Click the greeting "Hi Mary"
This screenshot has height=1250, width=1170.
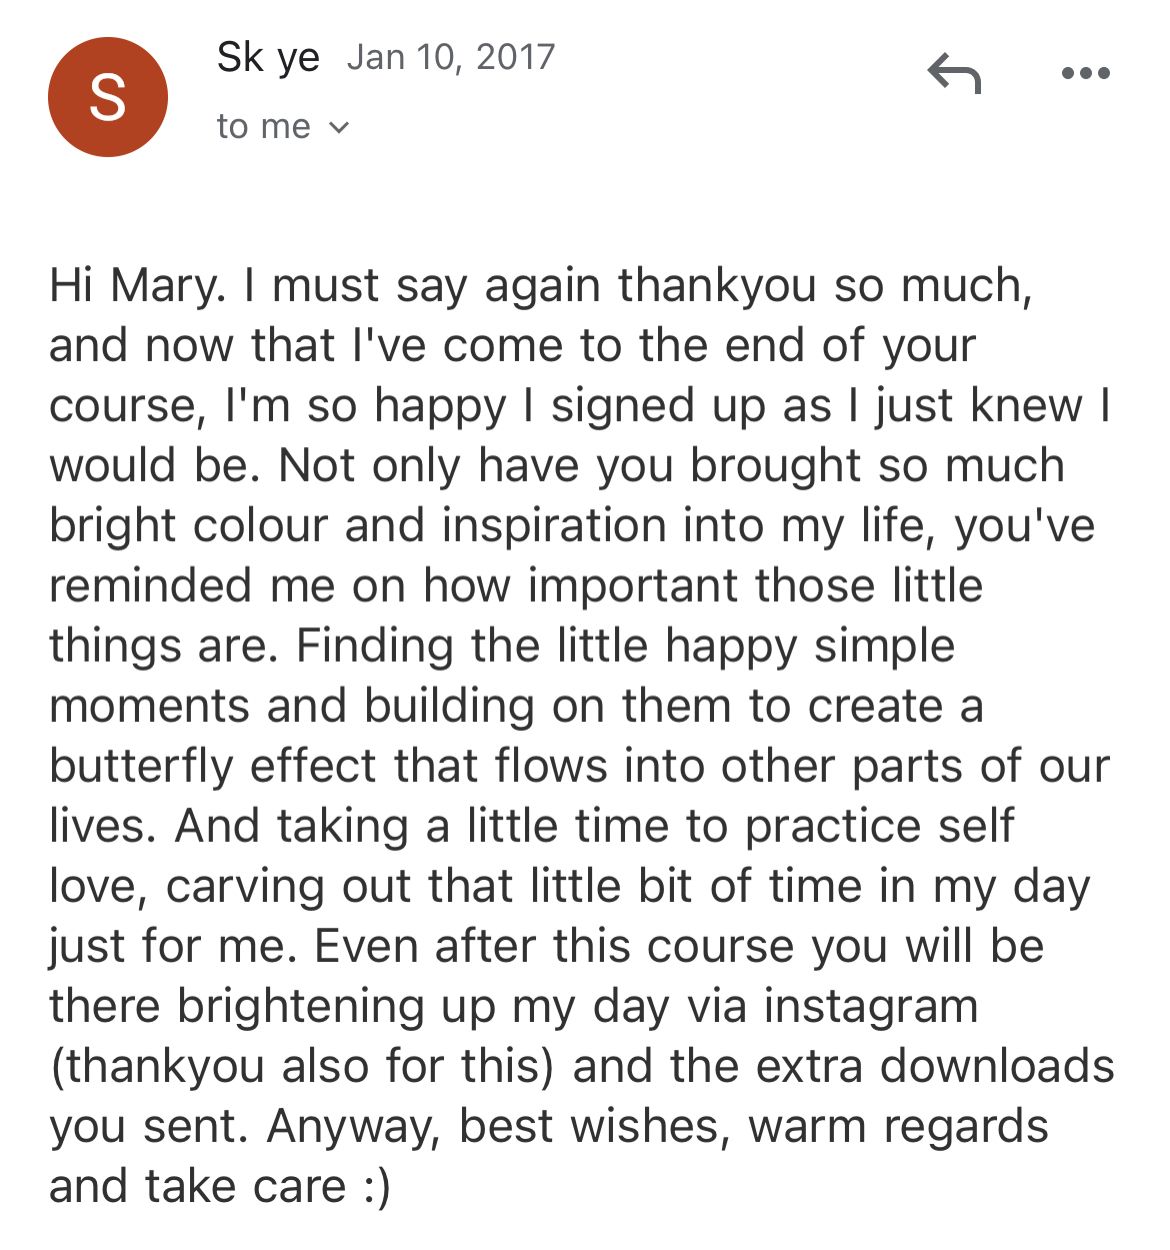point(132,286)
